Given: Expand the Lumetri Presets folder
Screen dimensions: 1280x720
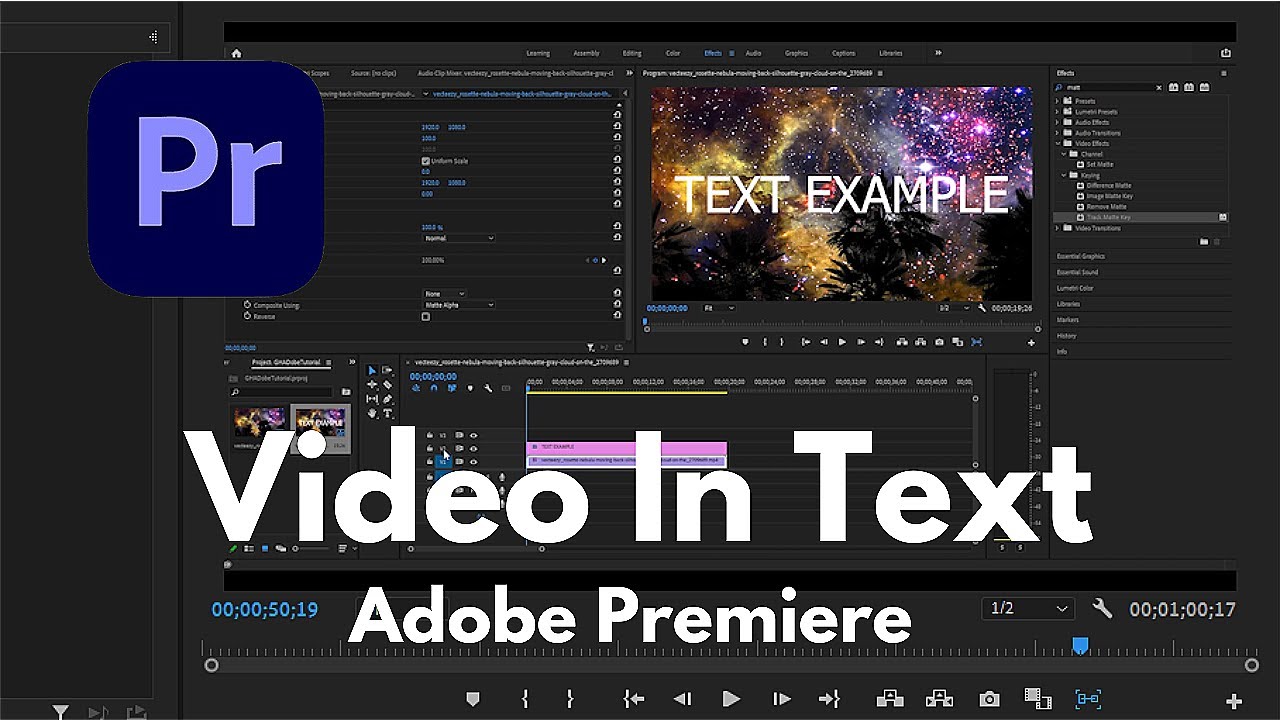Looking at the screenshot, I should pyautogui.click(x=1059, y=111).
